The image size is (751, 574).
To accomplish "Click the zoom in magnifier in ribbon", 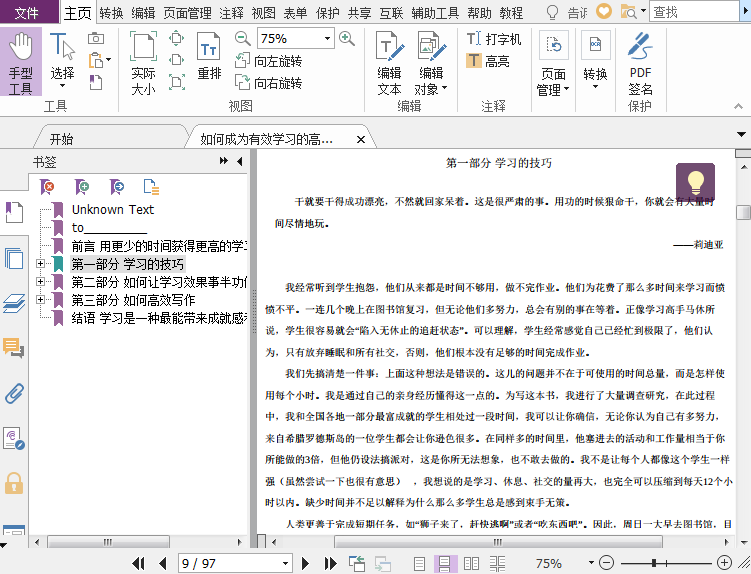I will (347, 38).
